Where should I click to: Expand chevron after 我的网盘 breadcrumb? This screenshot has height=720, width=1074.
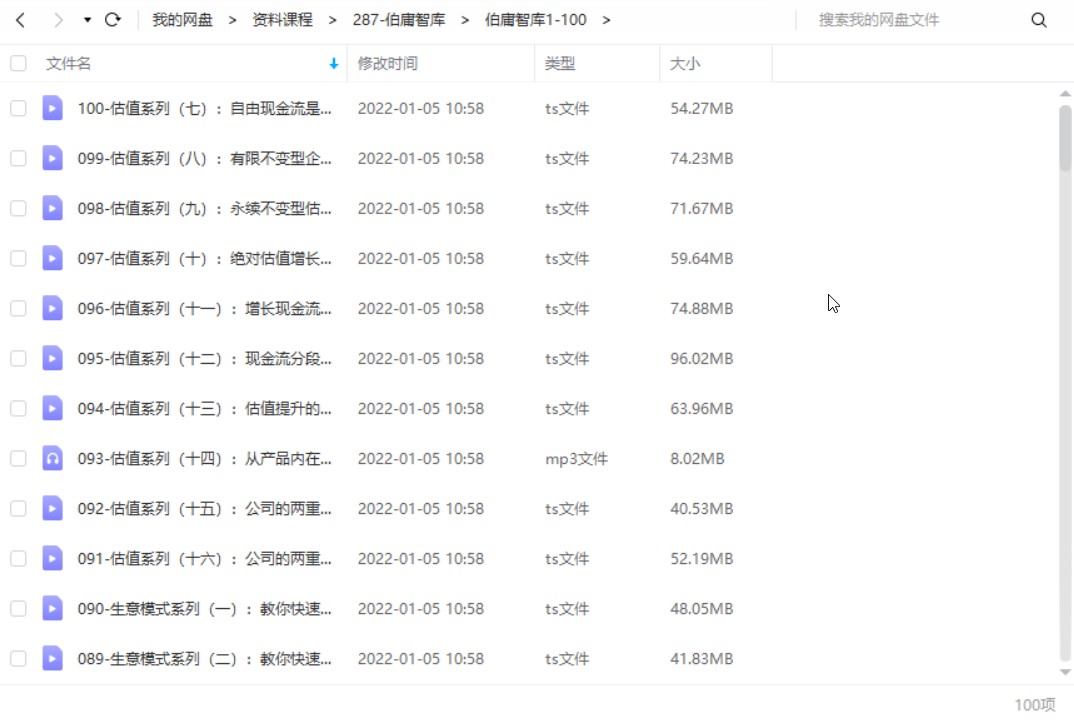pyautogui.click(x=232, y=20)
